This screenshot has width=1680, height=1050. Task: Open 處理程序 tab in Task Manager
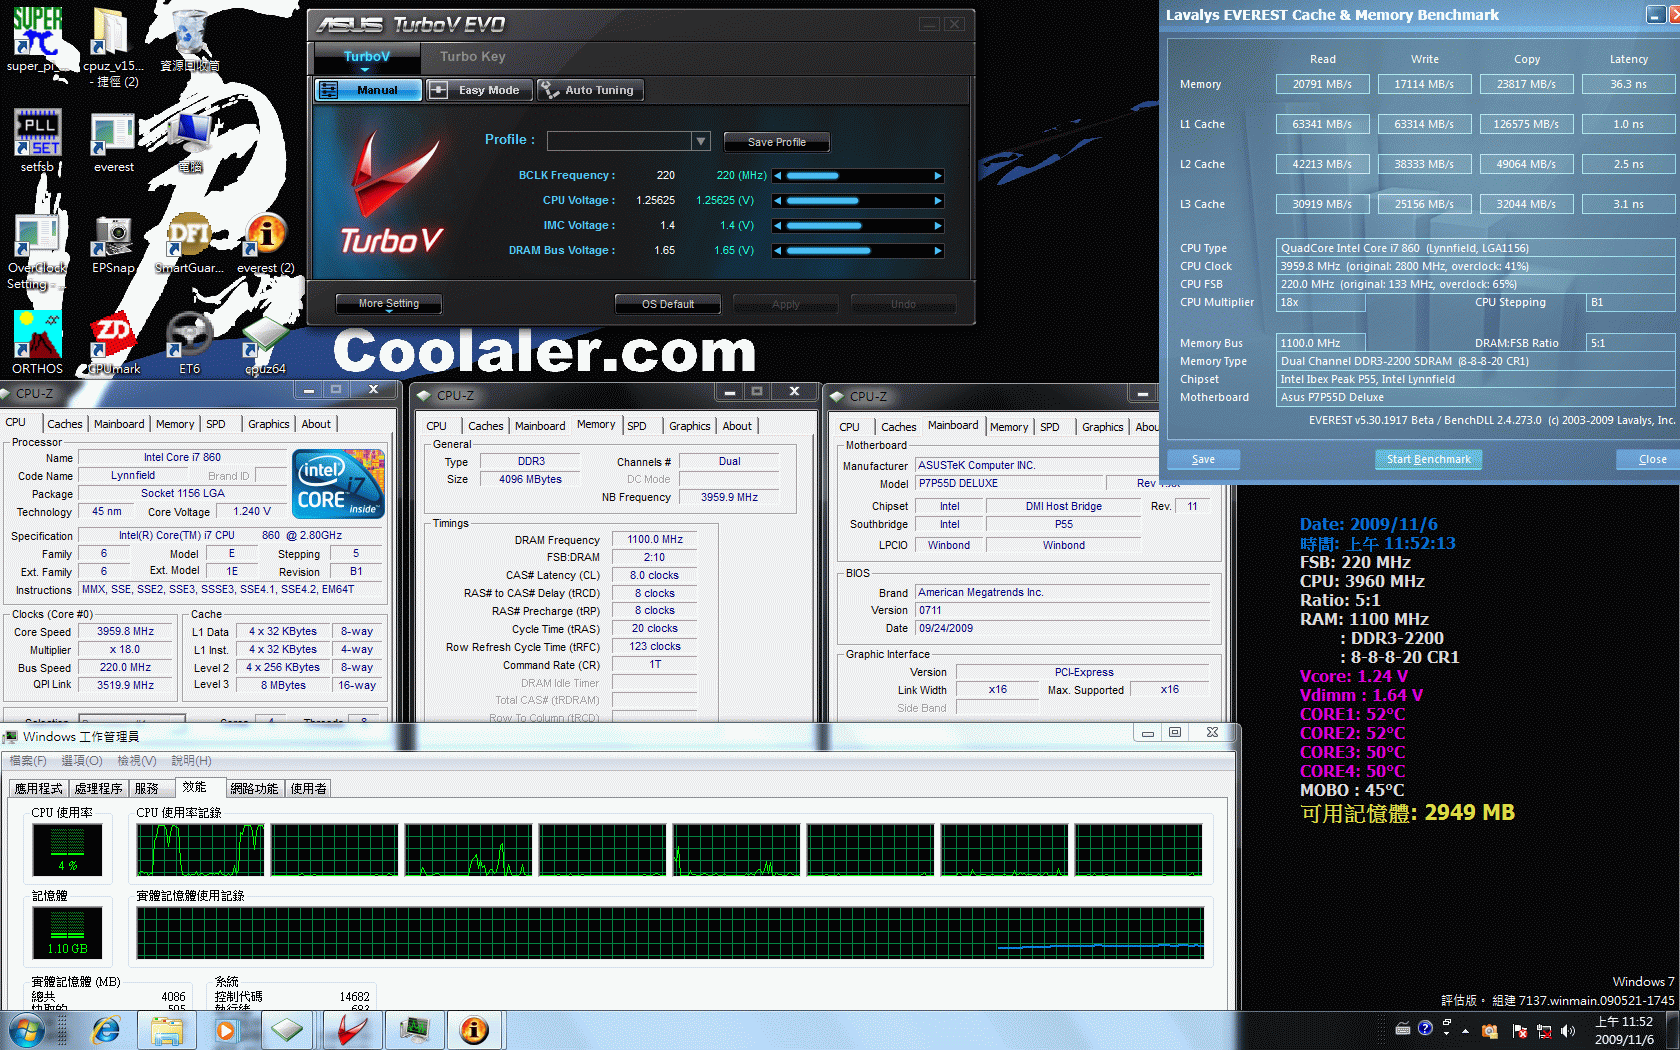point(98,788)
